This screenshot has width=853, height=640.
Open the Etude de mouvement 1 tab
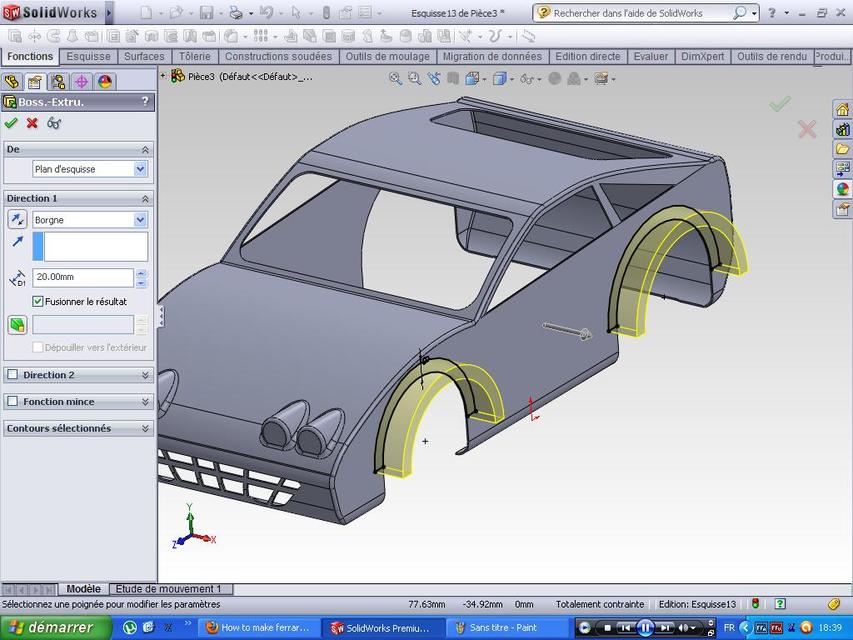(x=170, y=588)
